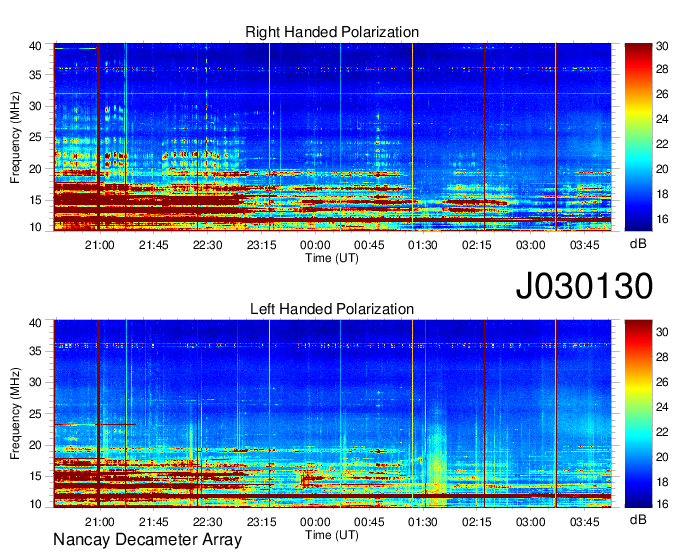Click the 'Time (UT)' label under the bottom plot

coord(332,535)
